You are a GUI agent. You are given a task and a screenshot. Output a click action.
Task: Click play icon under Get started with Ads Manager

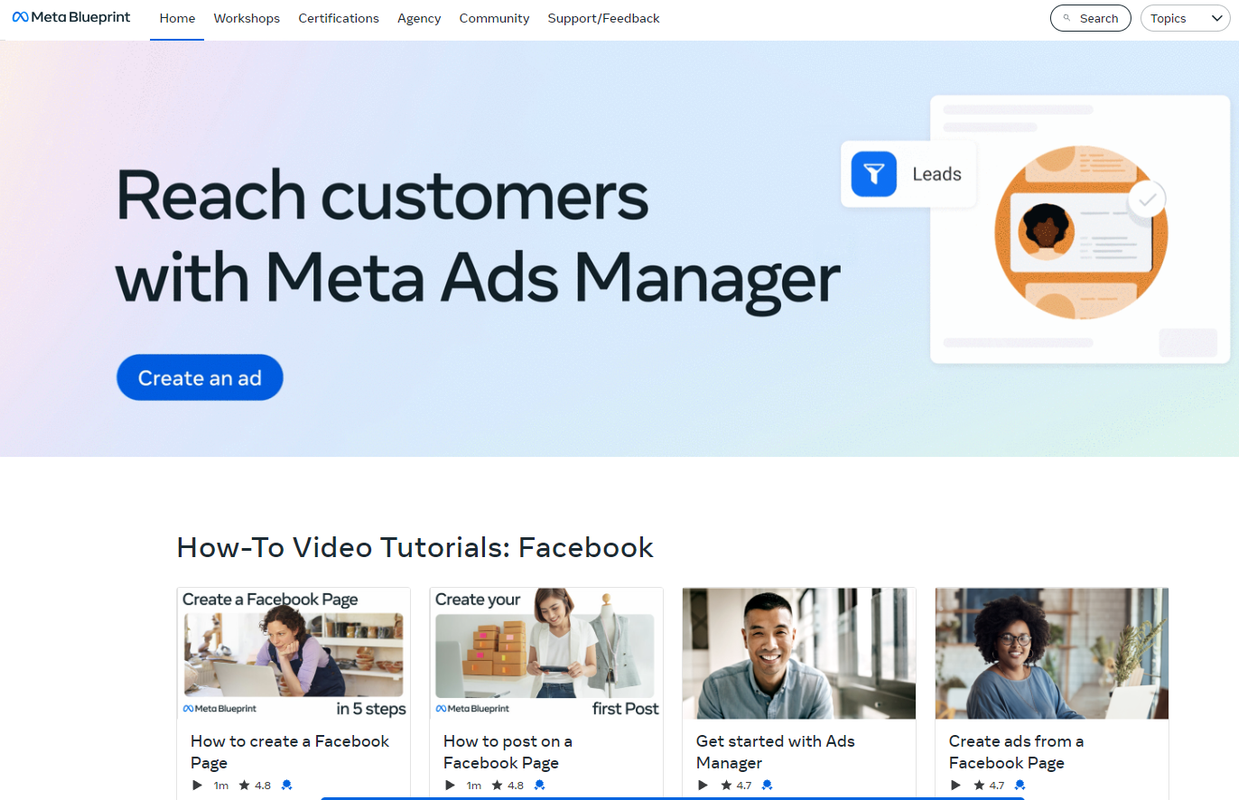coord(702,785)
